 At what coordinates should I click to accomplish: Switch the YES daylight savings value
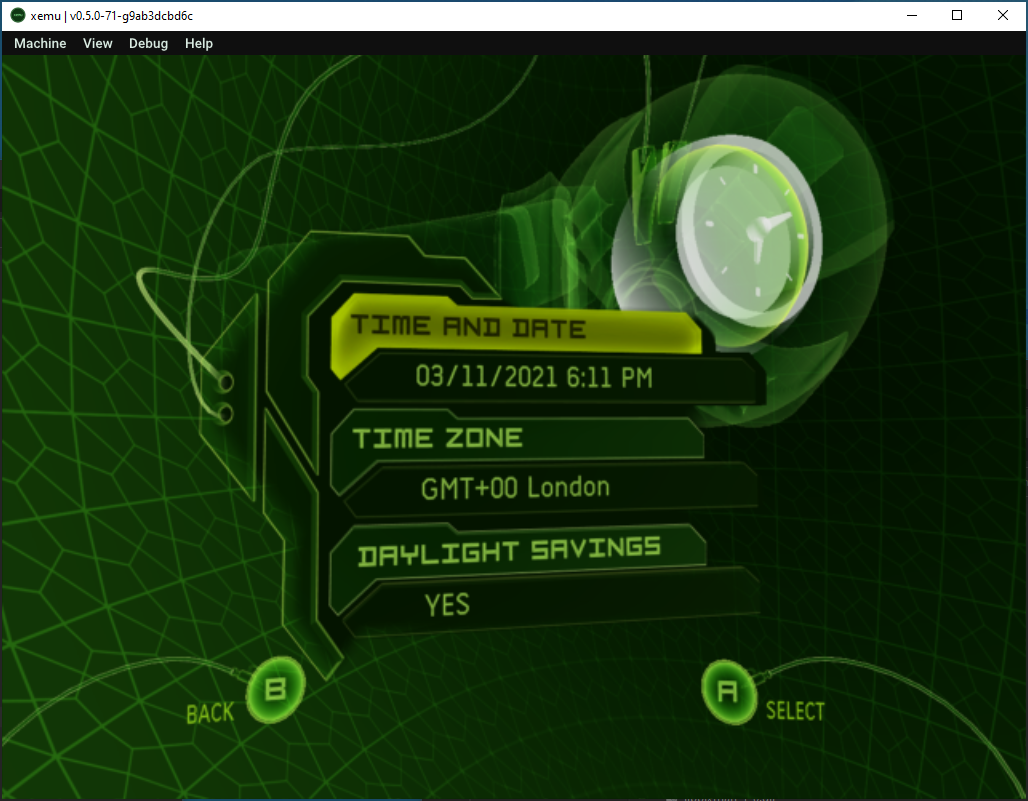(x=450, y=605)
